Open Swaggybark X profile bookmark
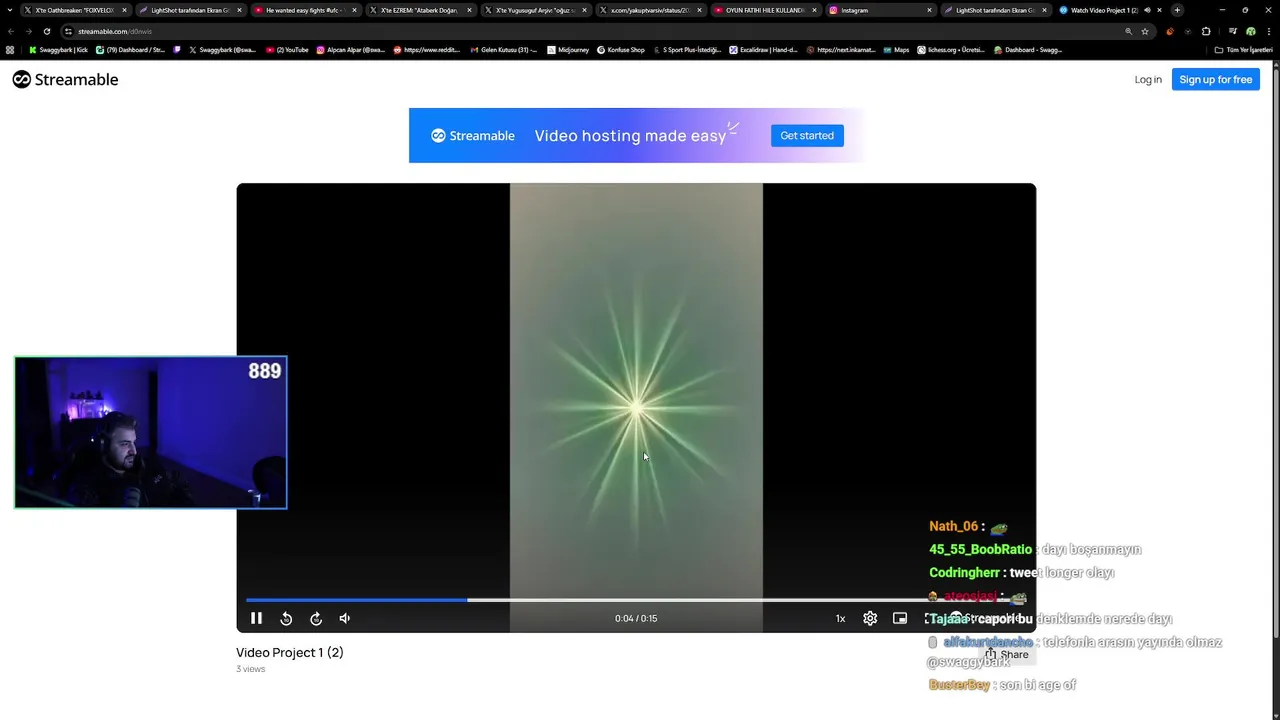1280x720 pixels. 222,49
